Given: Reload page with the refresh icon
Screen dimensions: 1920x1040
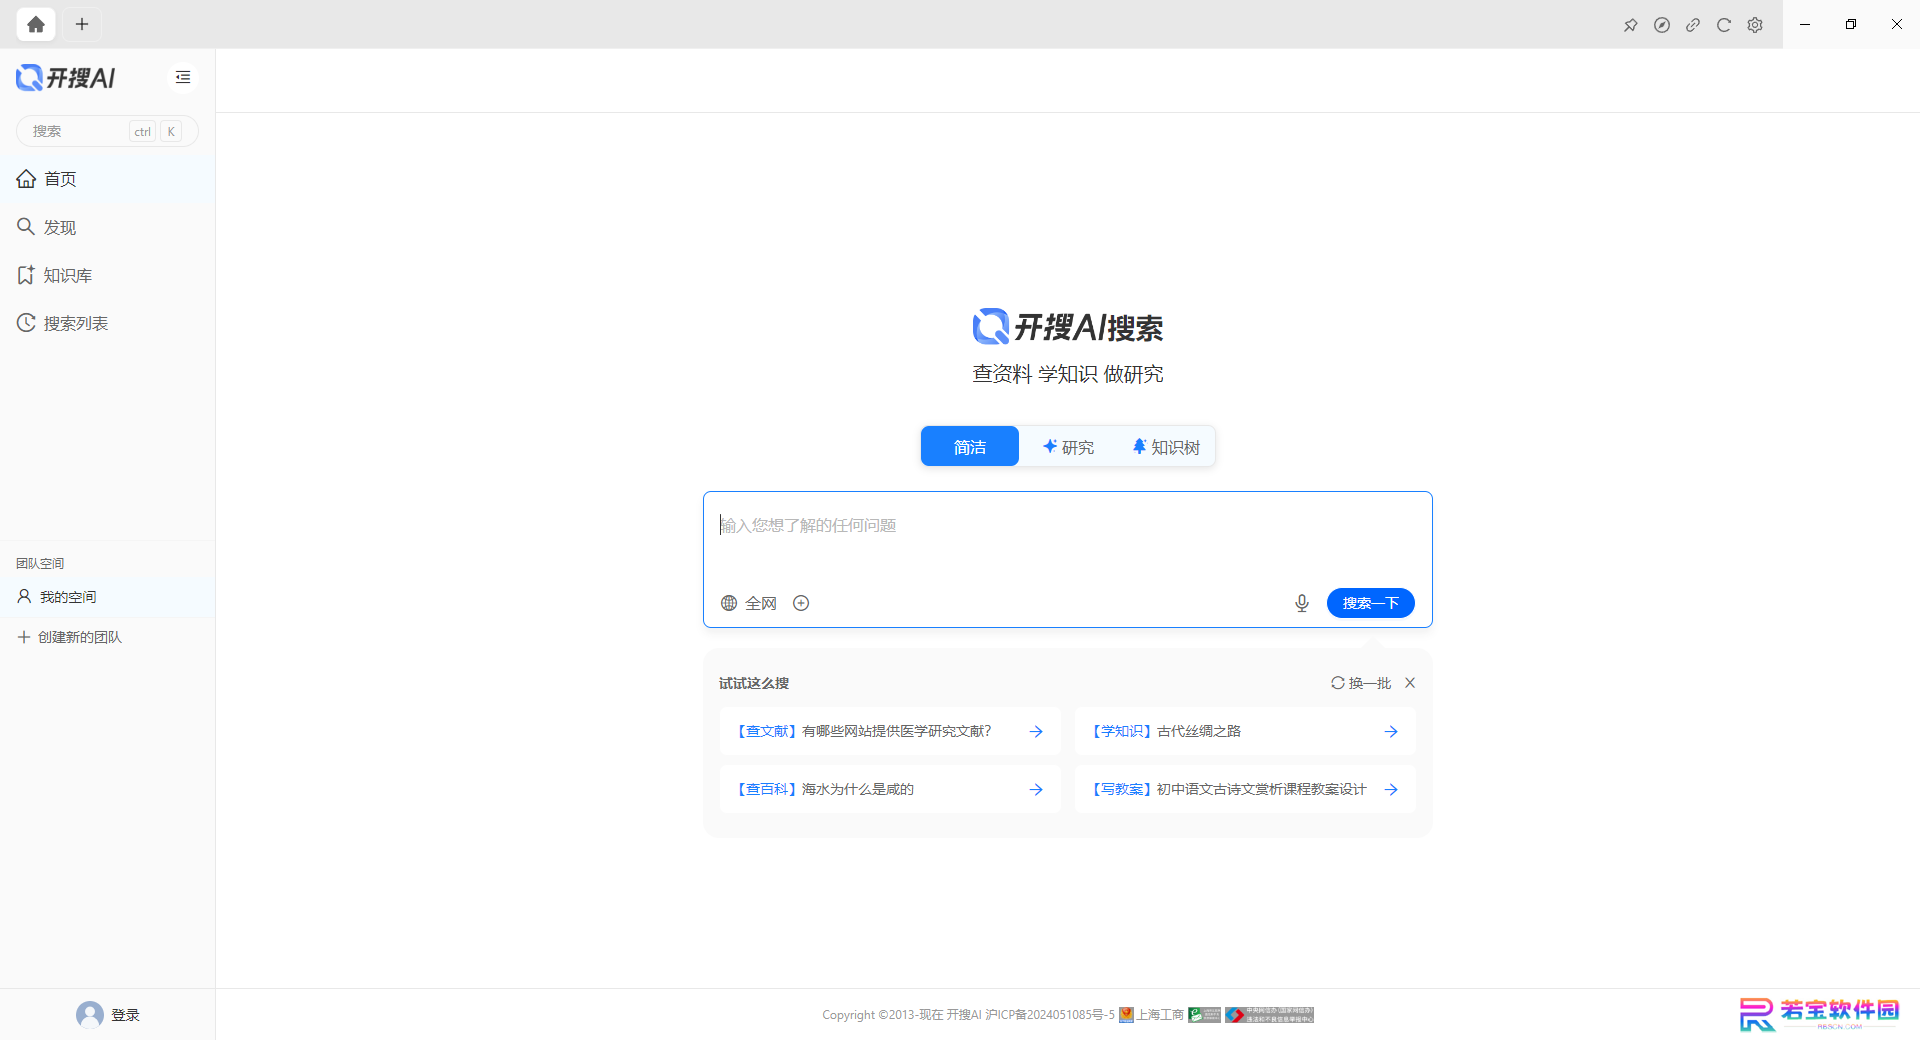Looking at the screenshot, I should 1724,25.
